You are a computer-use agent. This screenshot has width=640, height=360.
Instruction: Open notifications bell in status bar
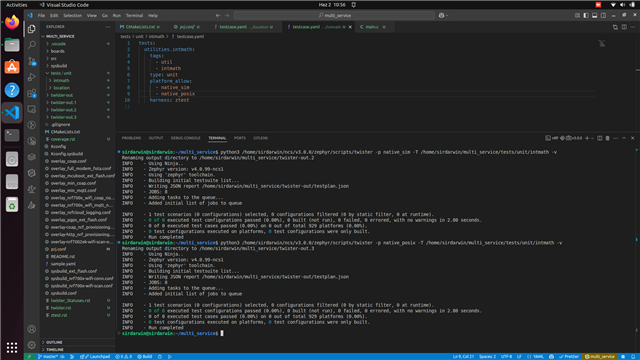633,357
